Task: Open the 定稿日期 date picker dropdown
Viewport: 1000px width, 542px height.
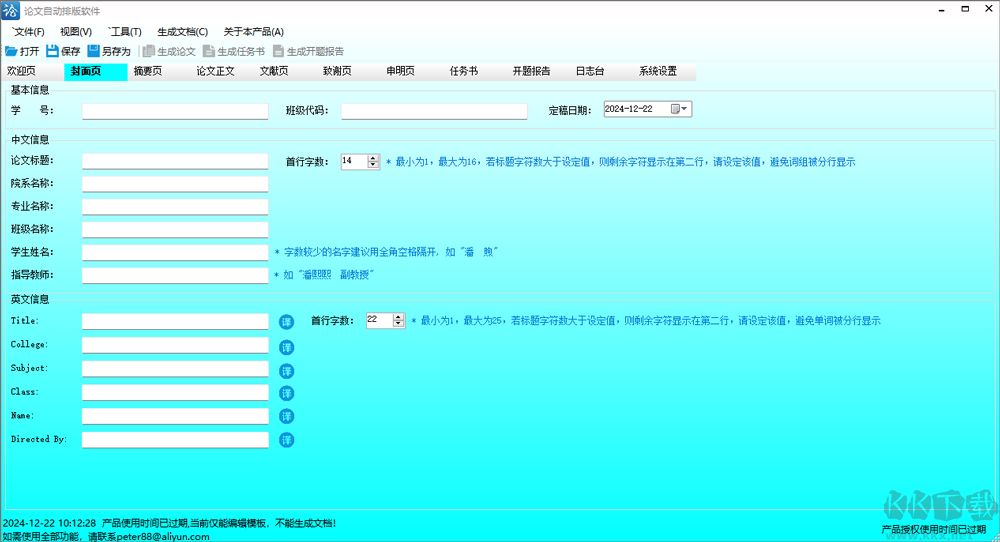Action: (679, 110)
